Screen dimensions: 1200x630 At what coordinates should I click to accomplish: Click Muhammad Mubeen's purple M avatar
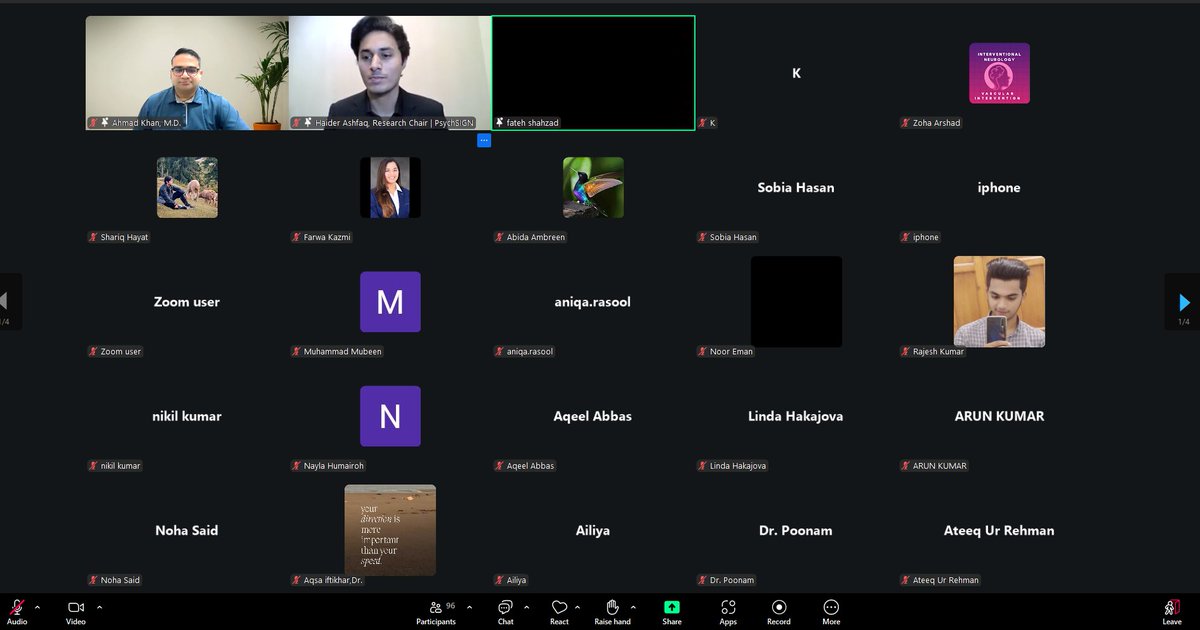[x=390, y=302]
